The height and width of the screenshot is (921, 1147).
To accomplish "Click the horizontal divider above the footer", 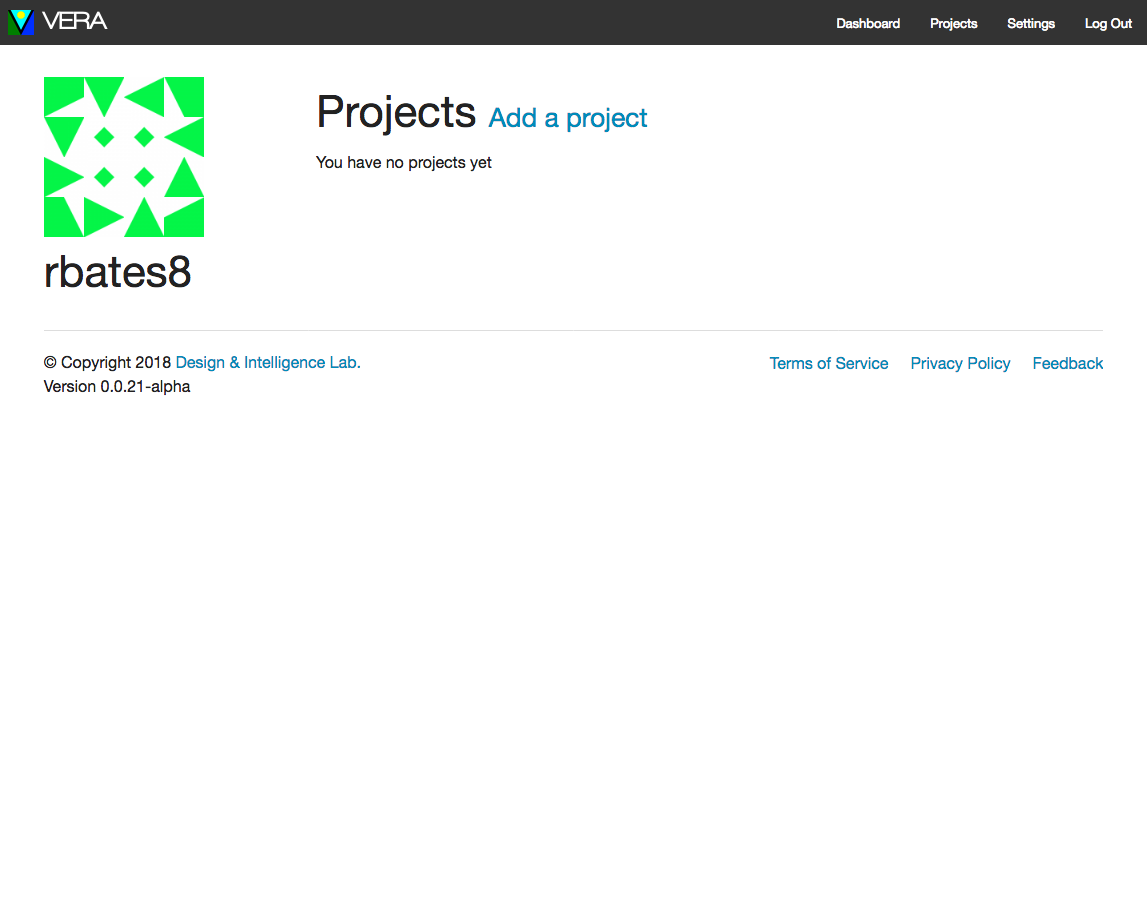I will (574, 331).
